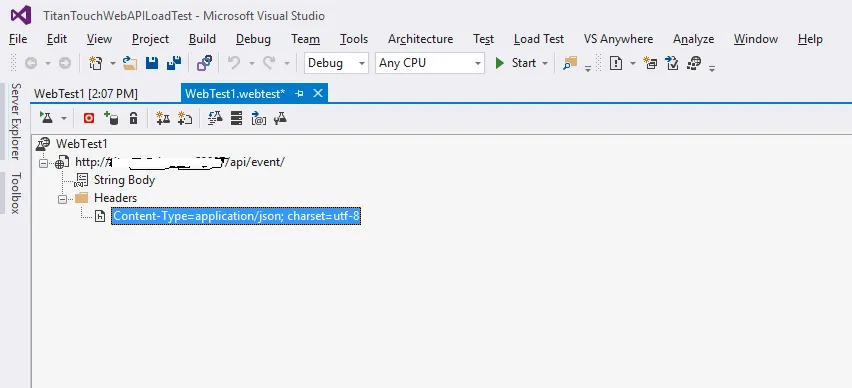Open the Architecture menu
The image size is (852, 388).
click(421, 39)
